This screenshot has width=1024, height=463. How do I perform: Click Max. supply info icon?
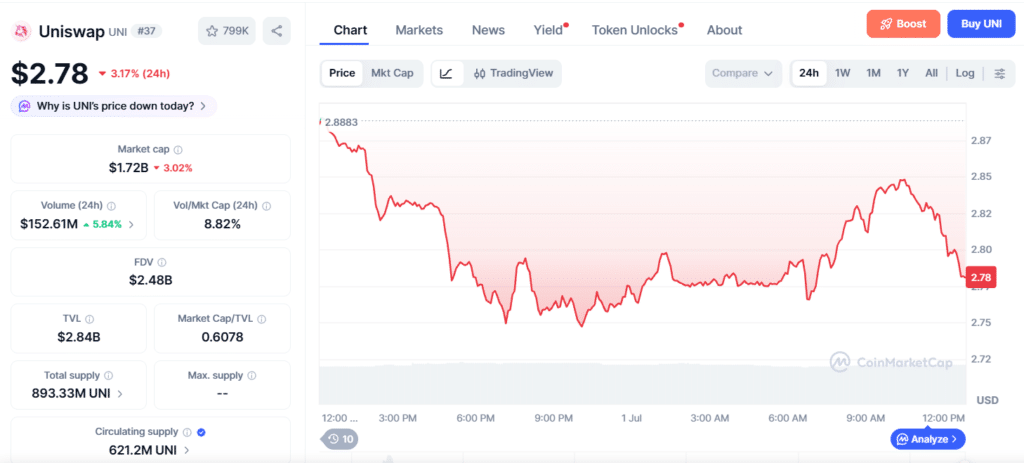(x=251, y=375)
